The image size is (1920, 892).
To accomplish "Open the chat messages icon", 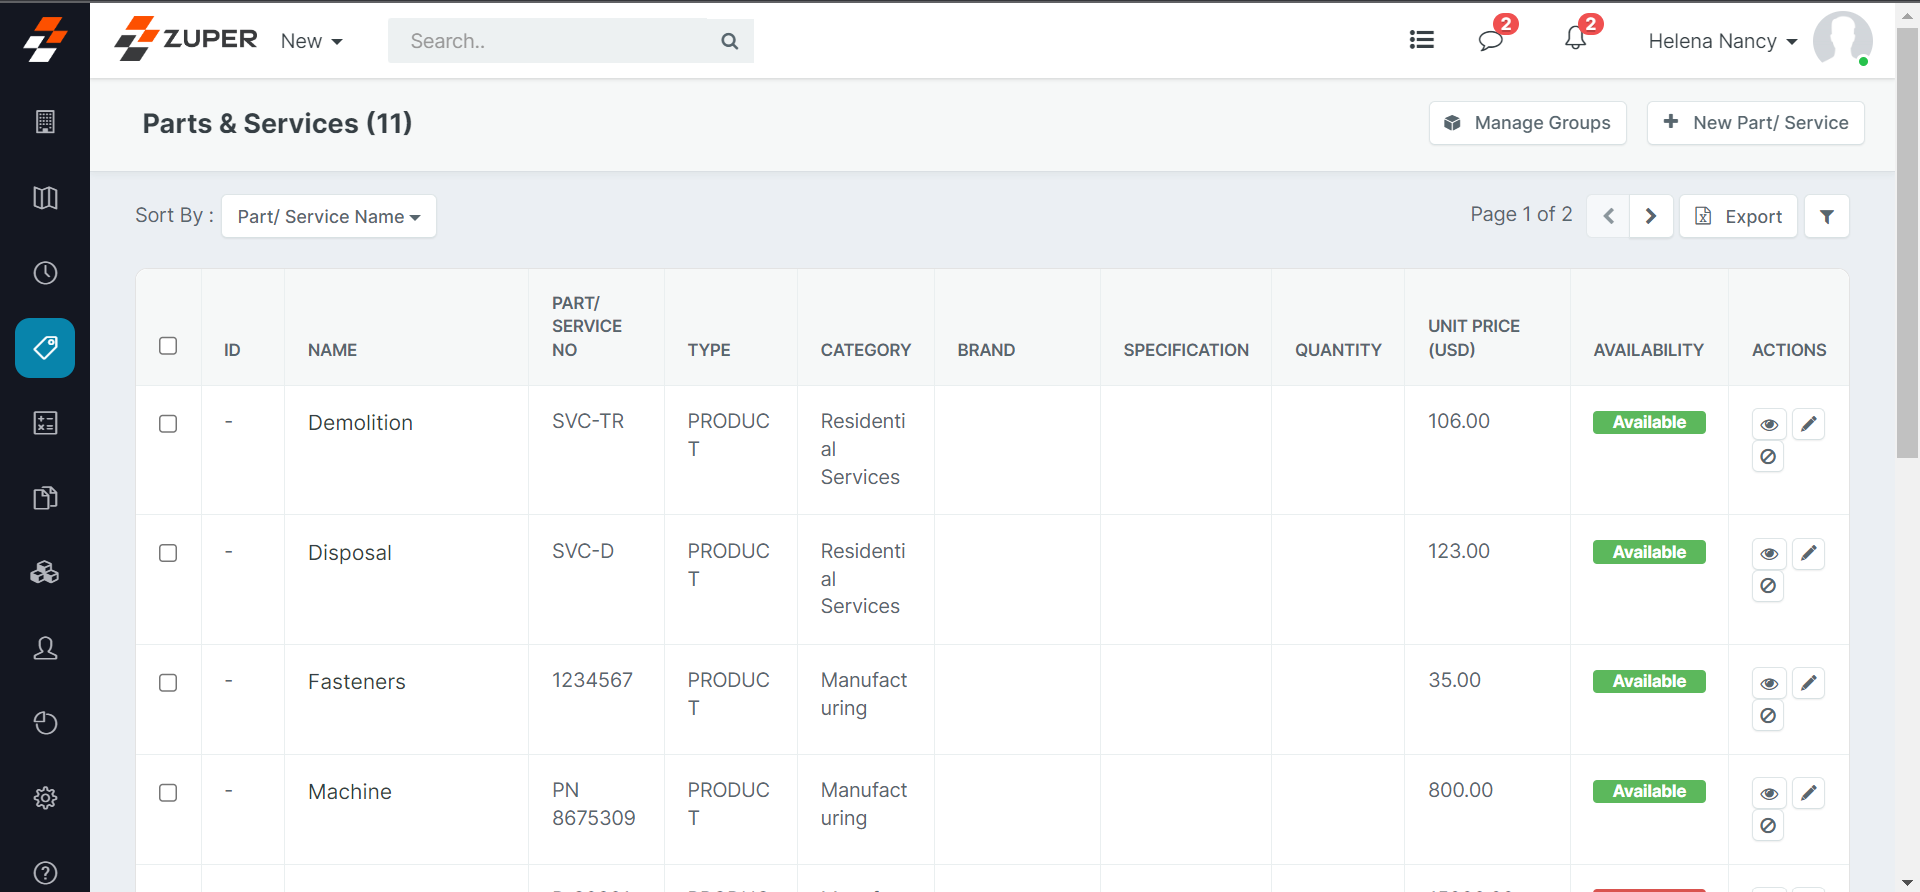I will point(1490,40).
